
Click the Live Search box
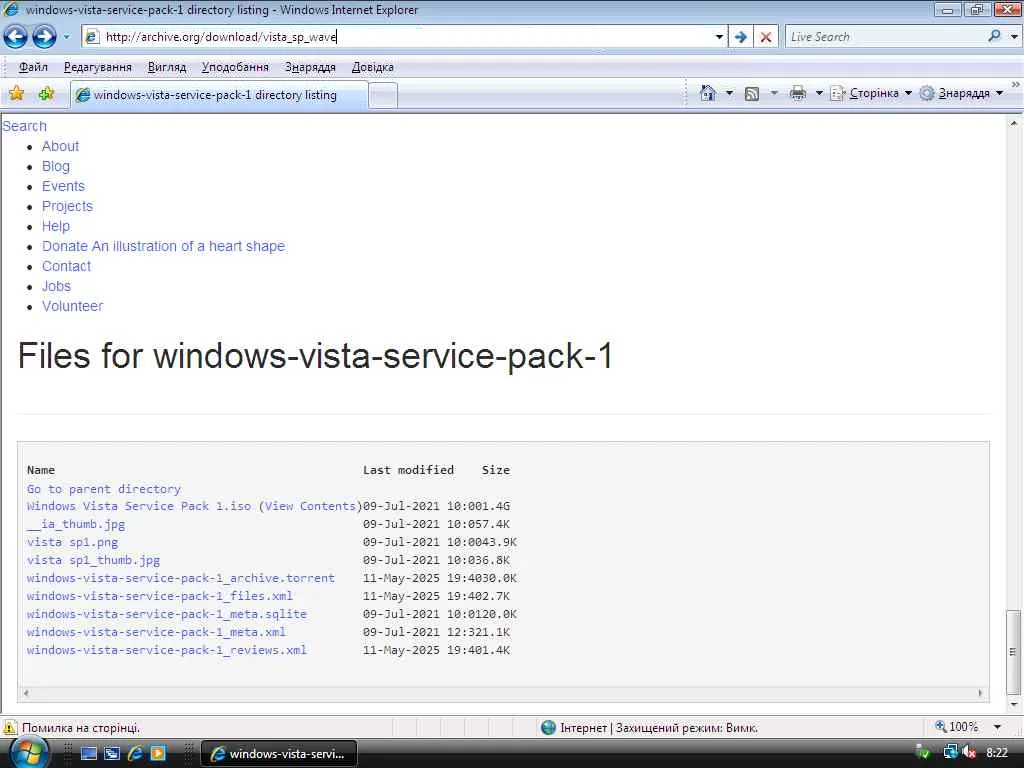click(885, 37)
